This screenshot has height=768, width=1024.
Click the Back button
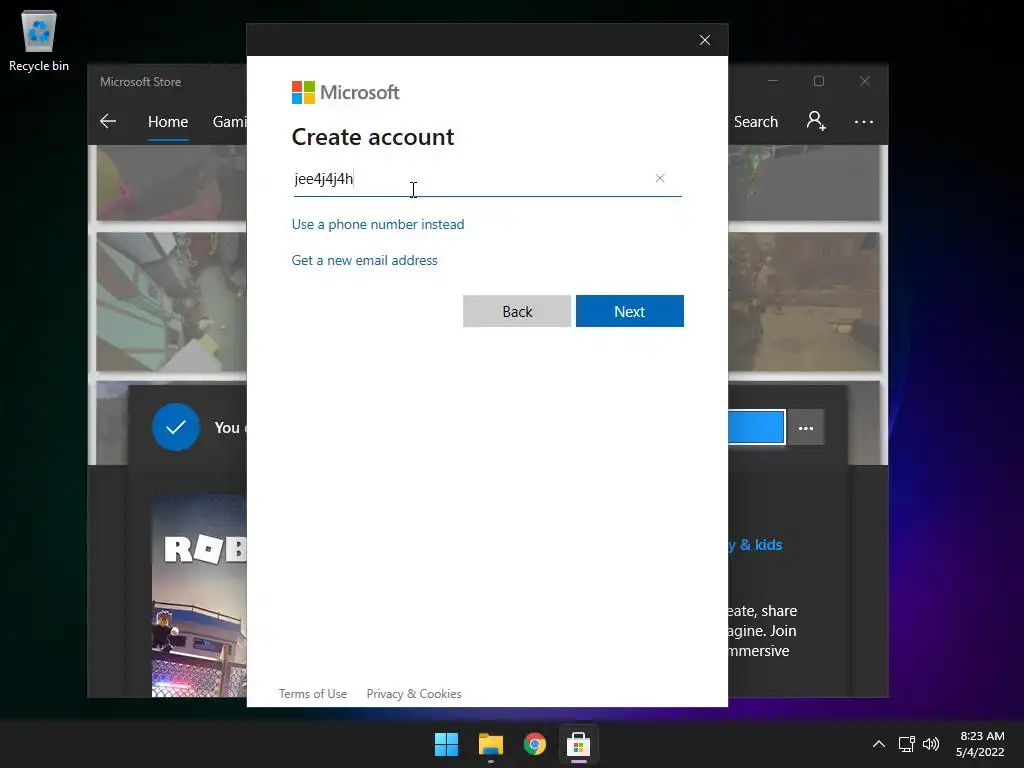coord(517,311)
